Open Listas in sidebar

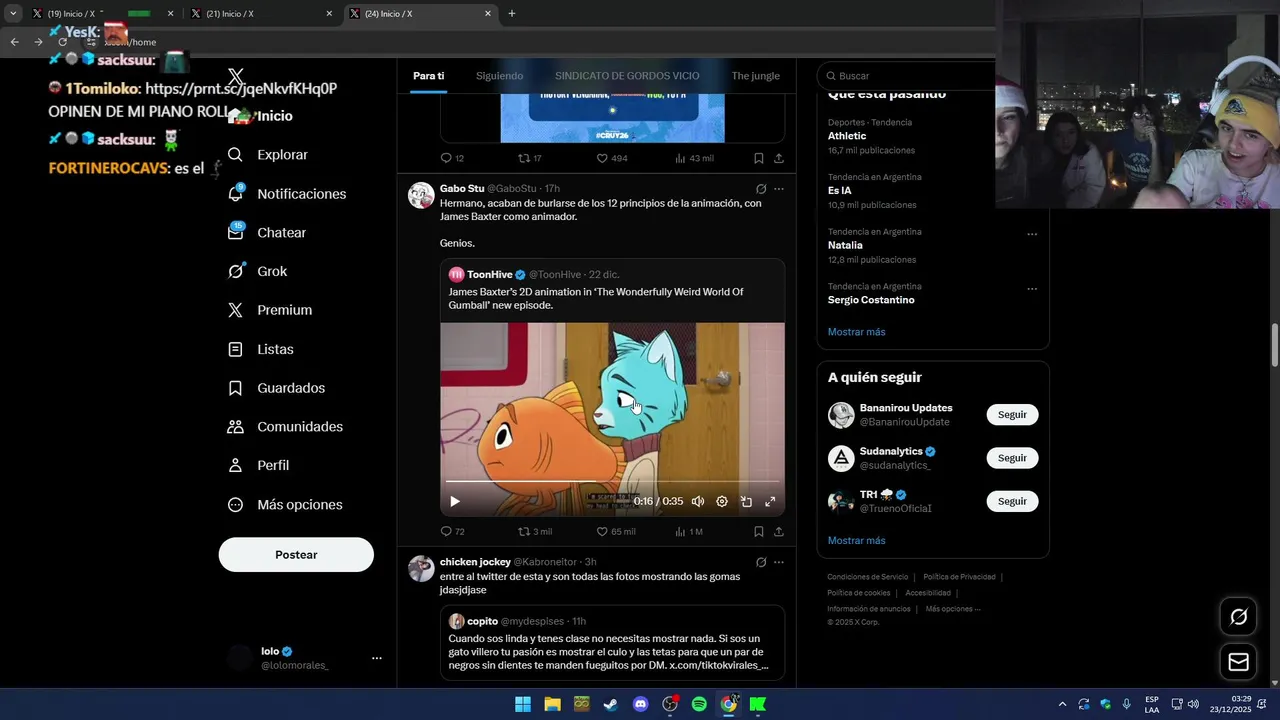coord(260,349)
